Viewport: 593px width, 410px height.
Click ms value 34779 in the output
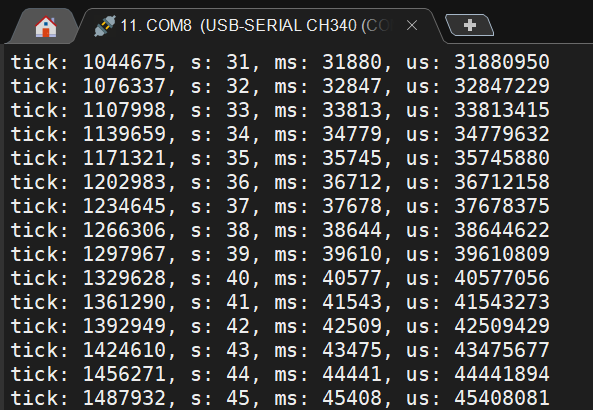coord(352,134)
